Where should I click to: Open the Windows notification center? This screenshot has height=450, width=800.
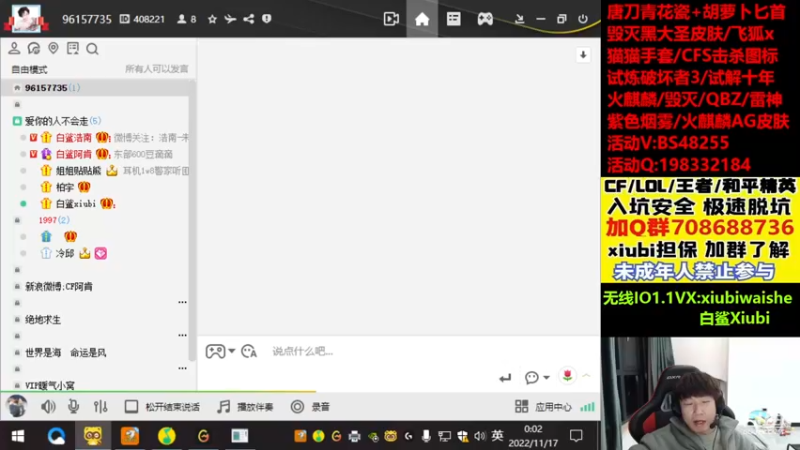click(x=576, y=436)
